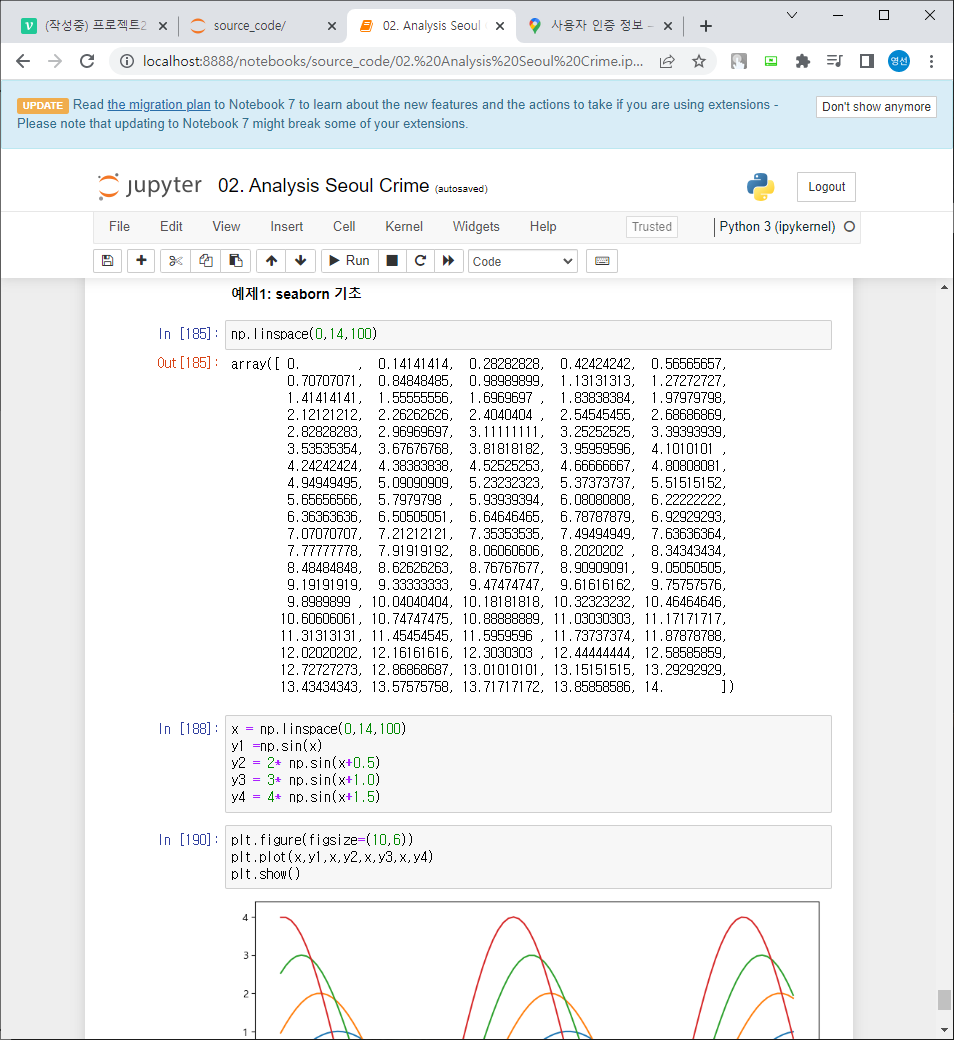Insert cell below with plus icon
Image resolution: width=954 pixels, height=1040 pixels.
click(x=141, y=261)
